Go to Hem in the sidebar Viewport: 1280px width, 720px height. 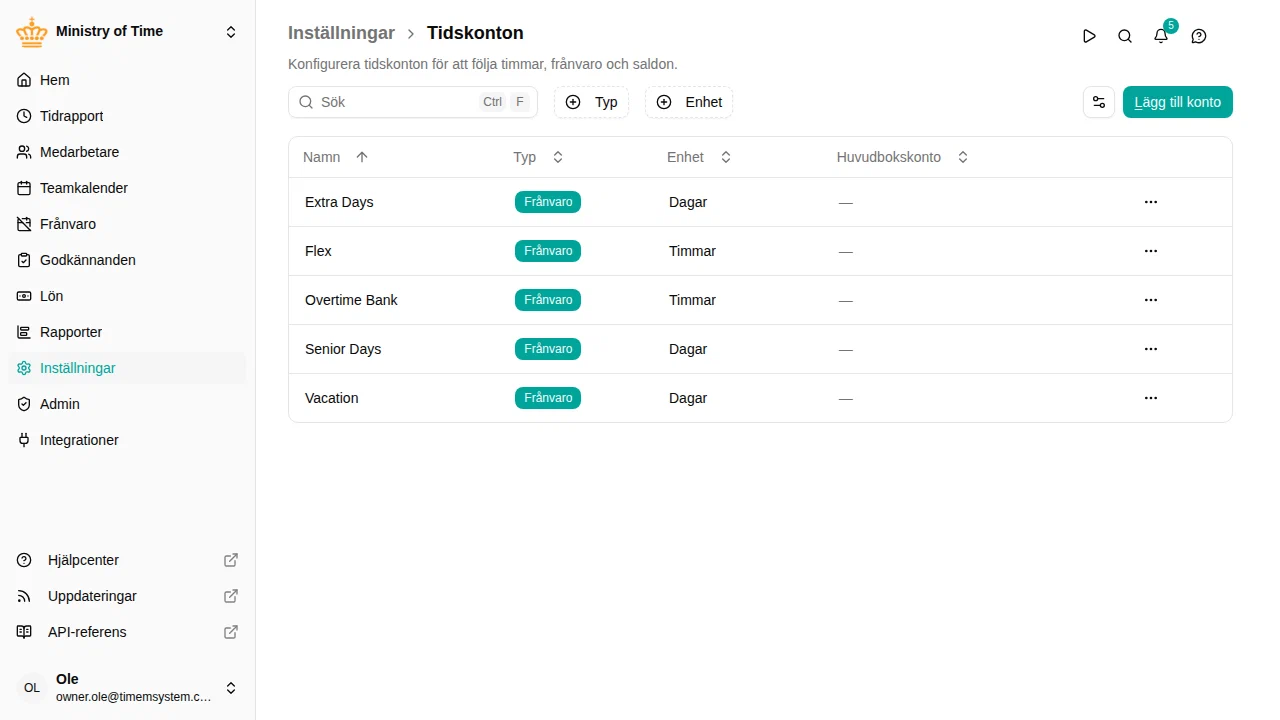[x=127, y=80]
